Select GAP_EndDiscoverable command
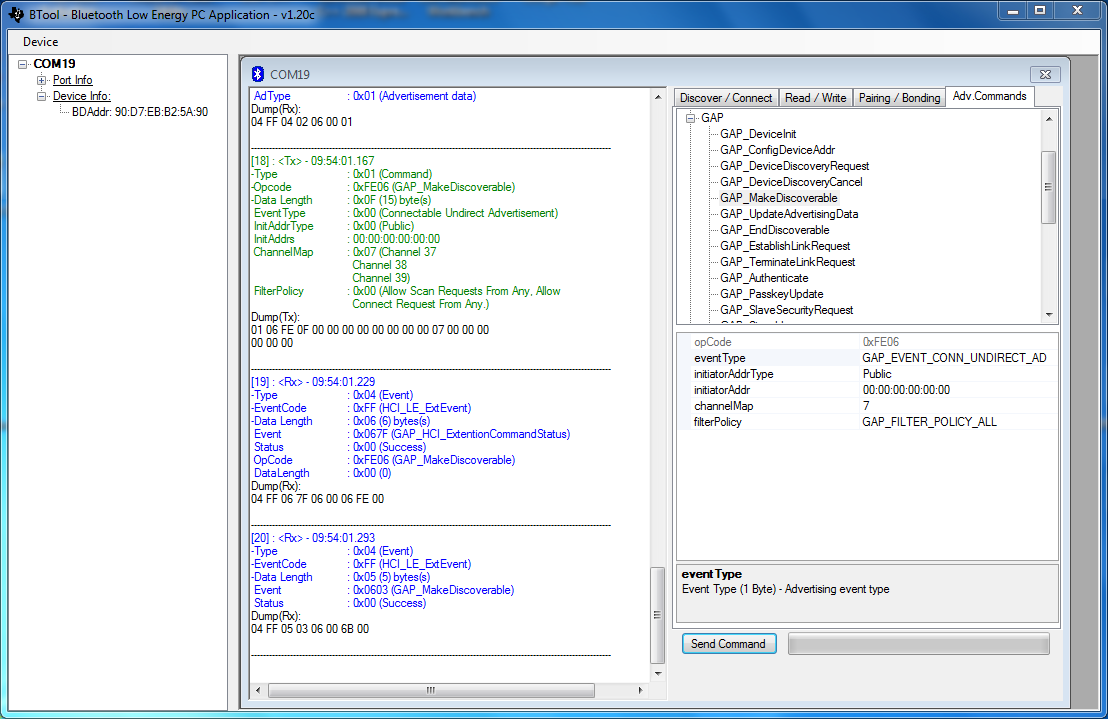 pos(774,230)
